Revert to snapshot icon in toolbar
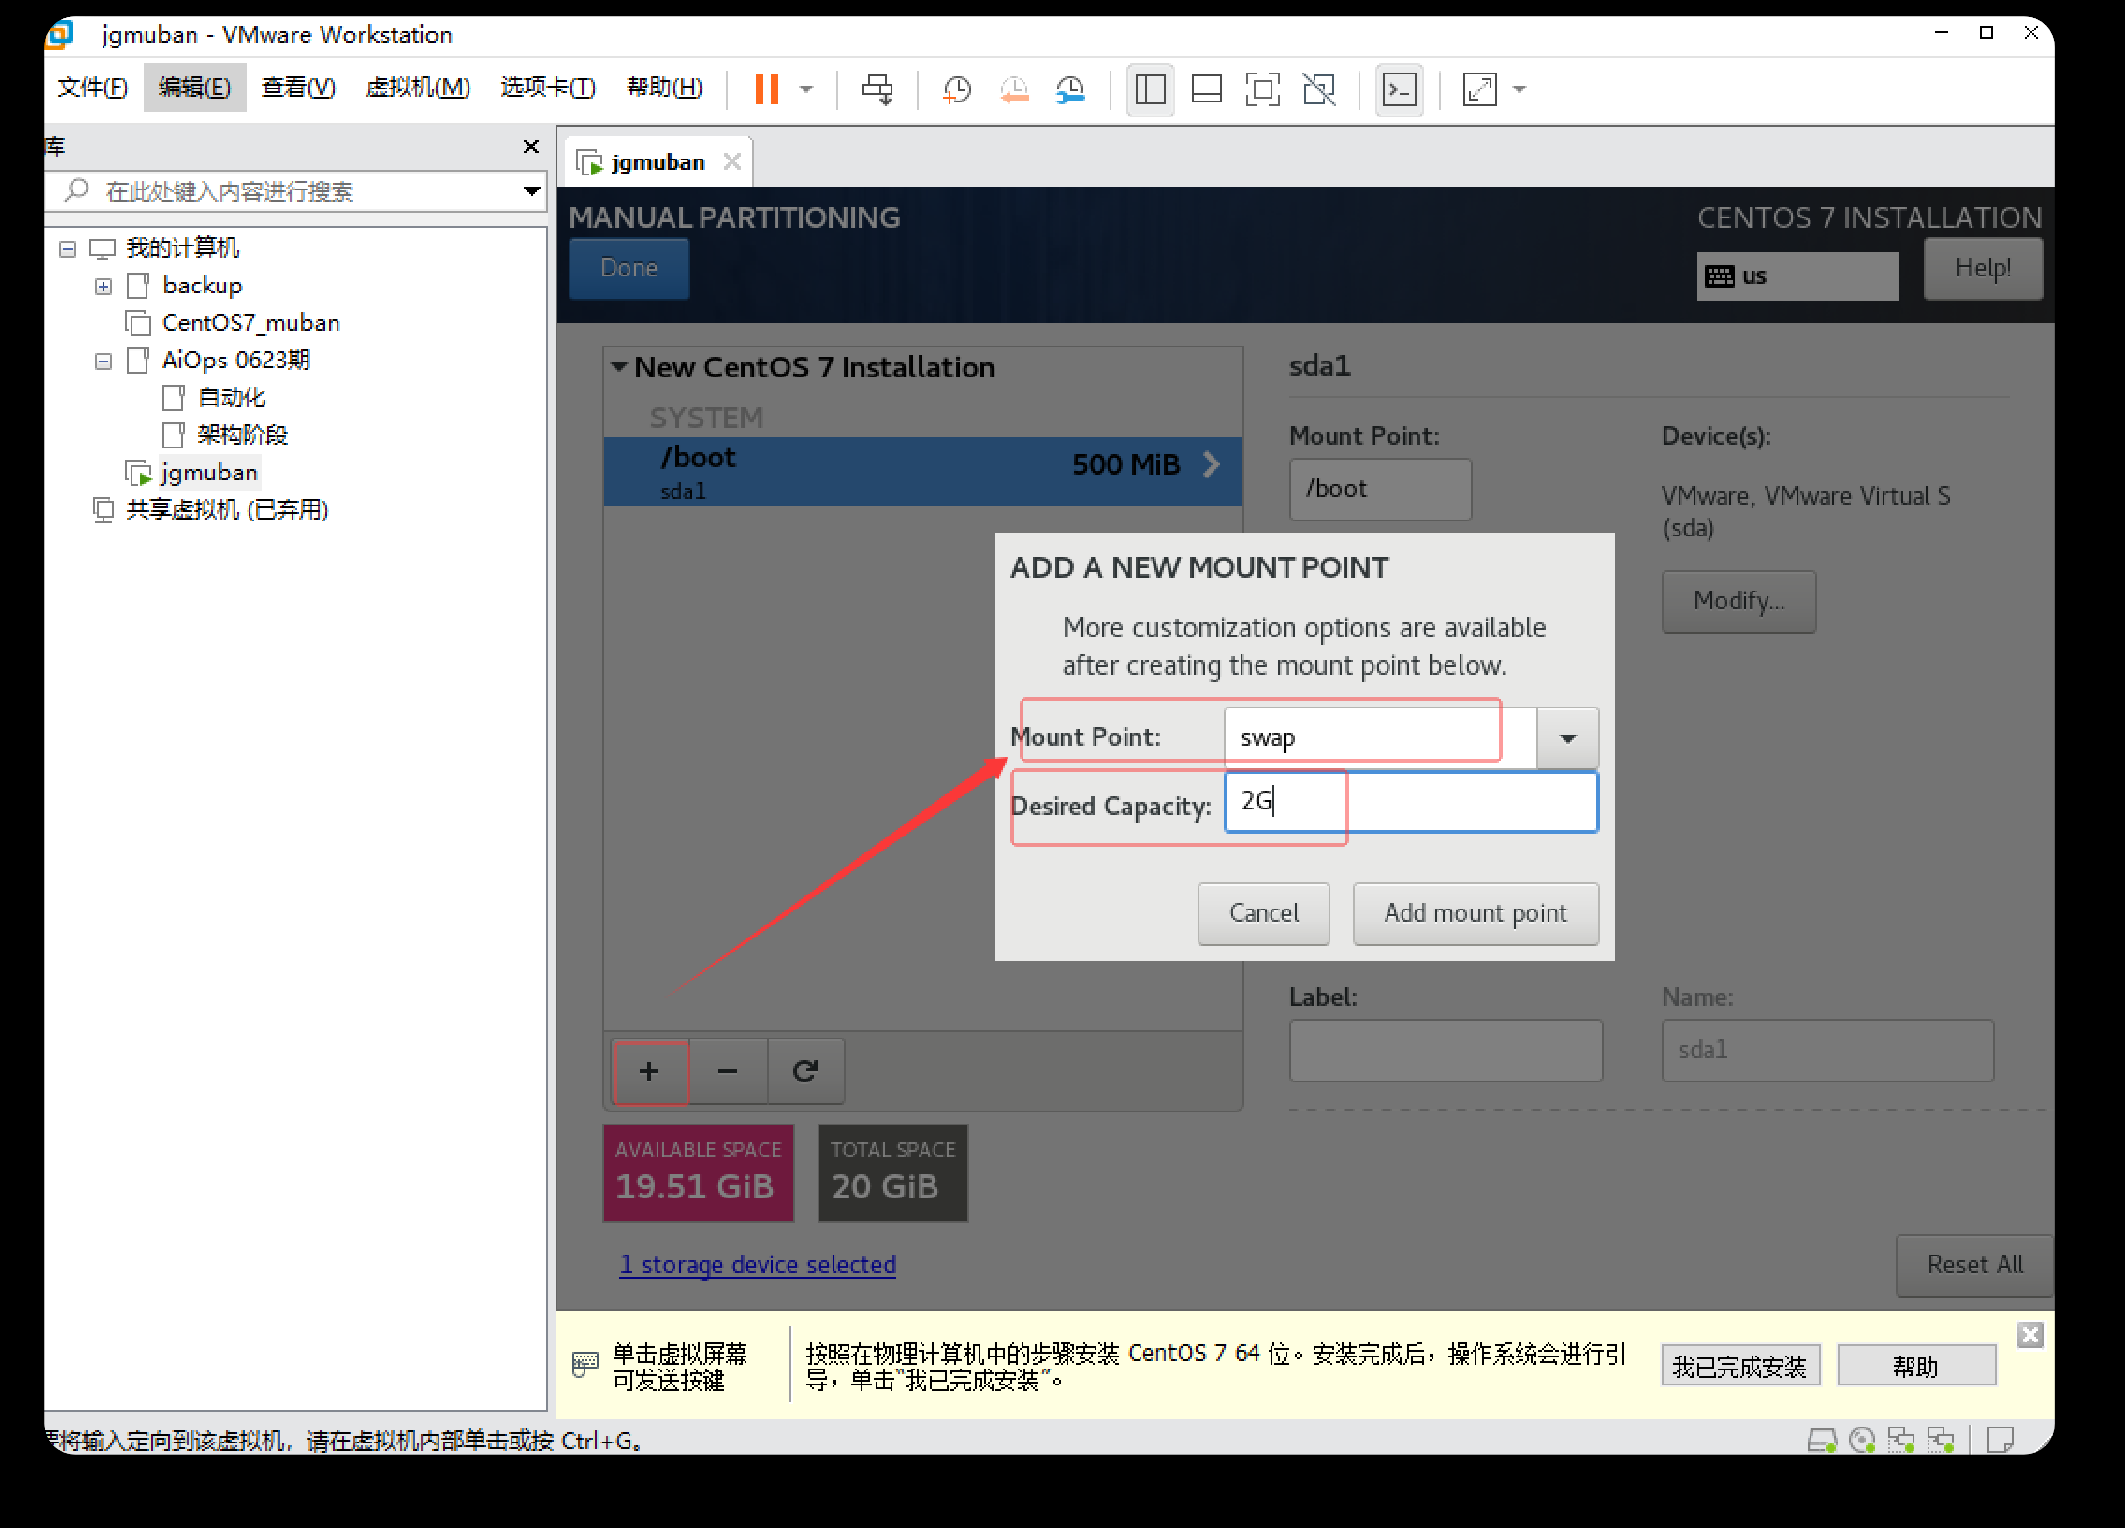Image resolution: width=2125 pixels, height=1528 pixels. click(x=1014, y=89)
